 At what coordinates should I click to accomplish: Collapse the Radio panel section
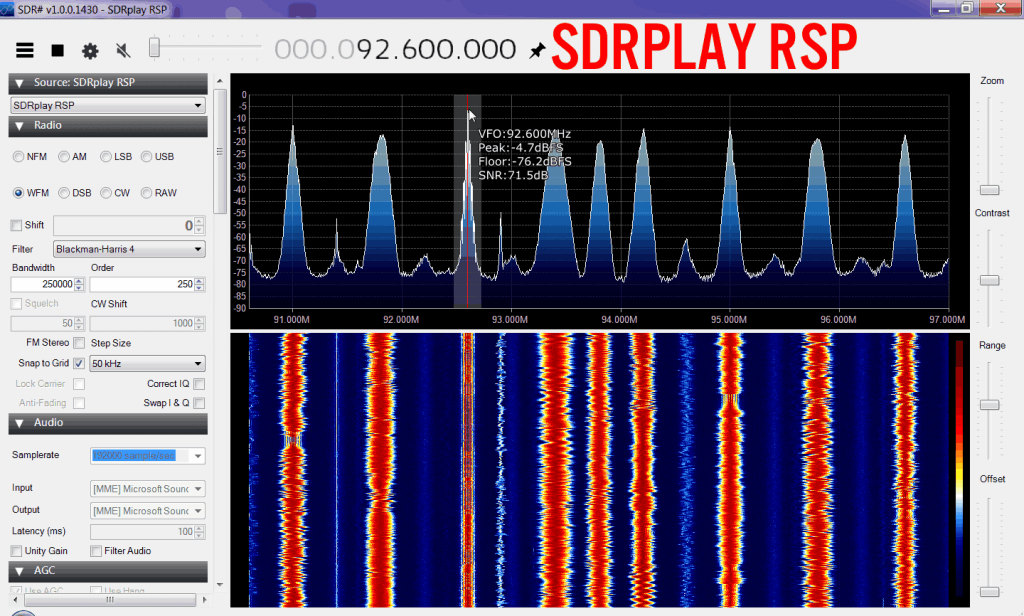20,126
